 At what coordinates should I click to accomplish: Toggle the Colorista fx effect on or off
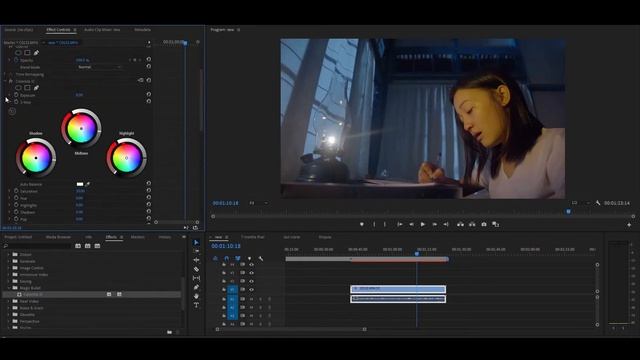[x=11, y=81]
